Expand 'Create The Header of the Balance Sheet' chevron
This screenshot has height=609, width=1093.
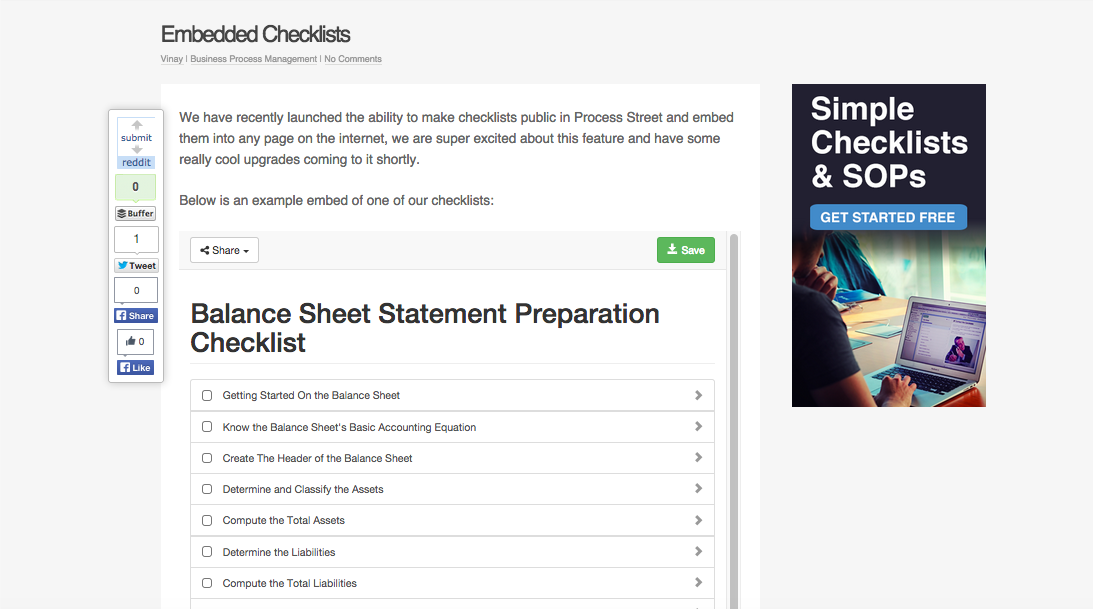(698, 458)
